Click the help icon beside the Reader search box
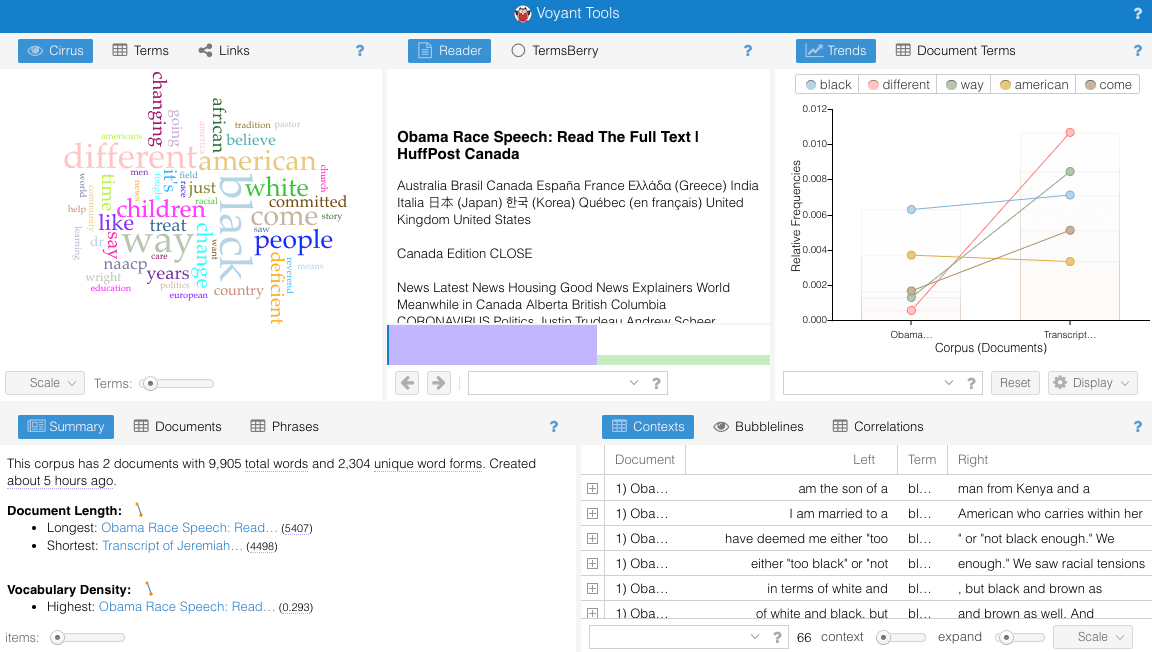Viewport: 1152px width, 652px height. coord(656,383)
